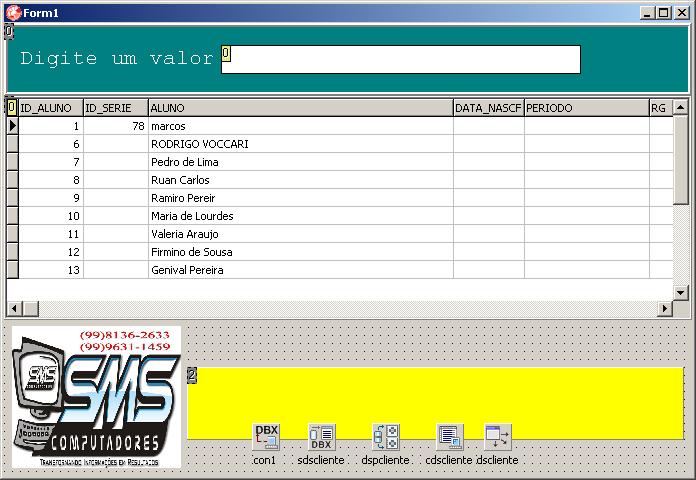Viewport: 696px width, 480px height.
Task: Select the con1 DBX connection component
Action: pos(266,437)
